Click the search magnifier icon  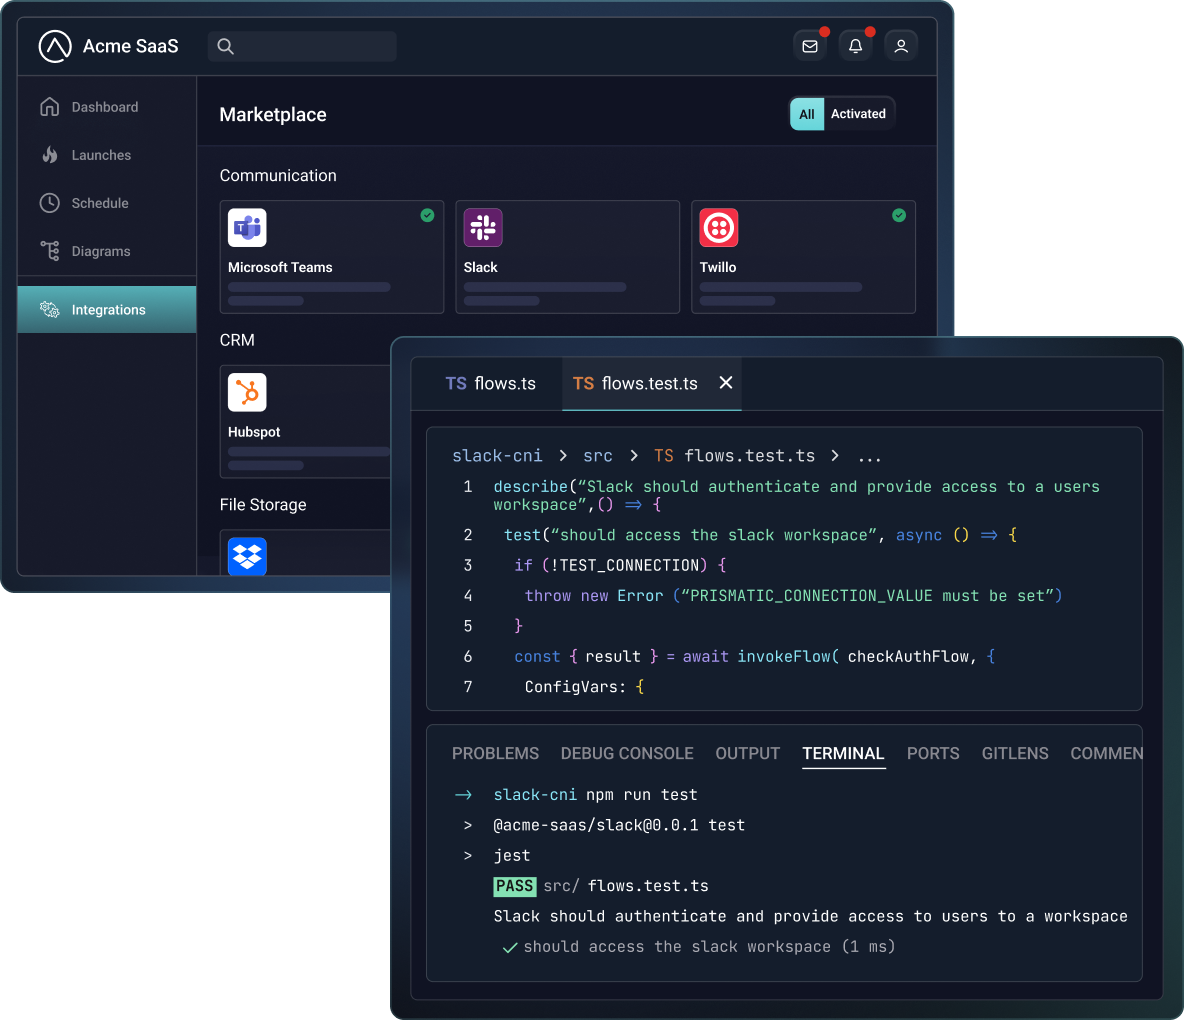point(225,46)
